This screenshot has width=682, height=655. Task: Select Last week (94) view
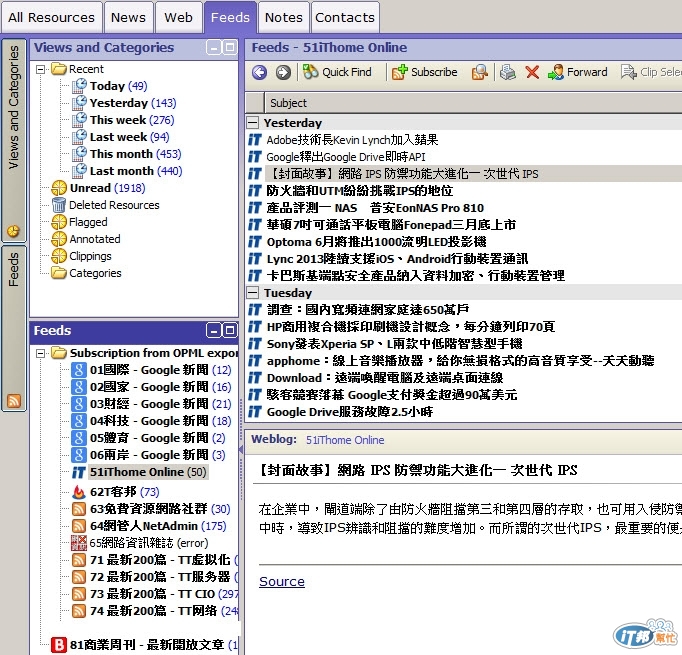[129, 137]
